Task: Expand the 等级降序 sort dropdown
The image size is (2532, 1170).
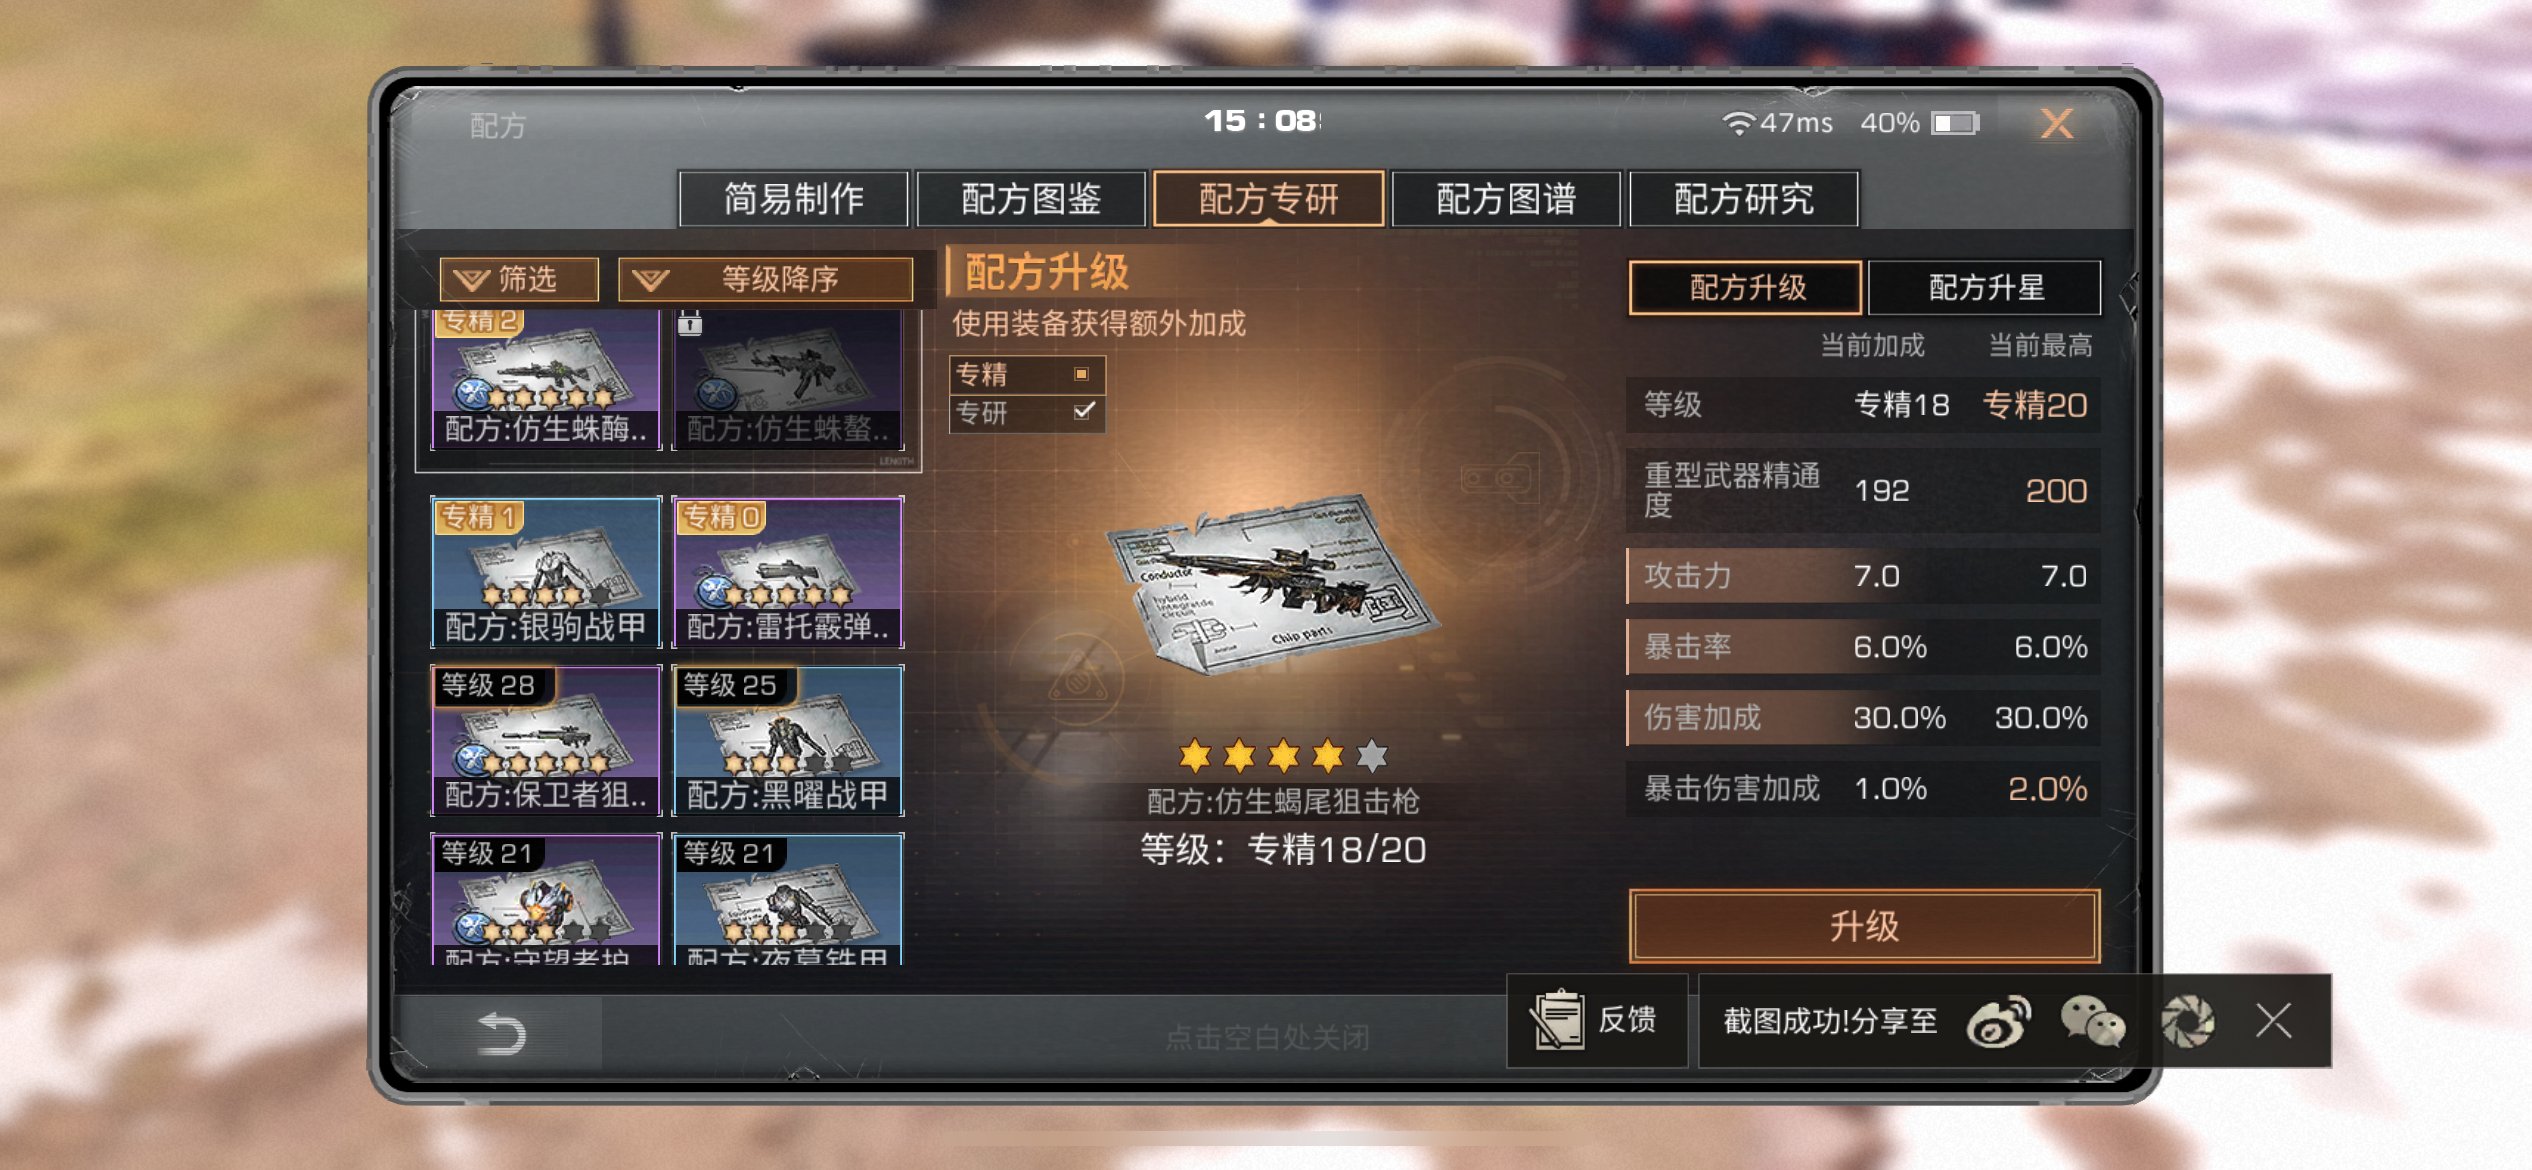Action: click(x=766, y=279)
